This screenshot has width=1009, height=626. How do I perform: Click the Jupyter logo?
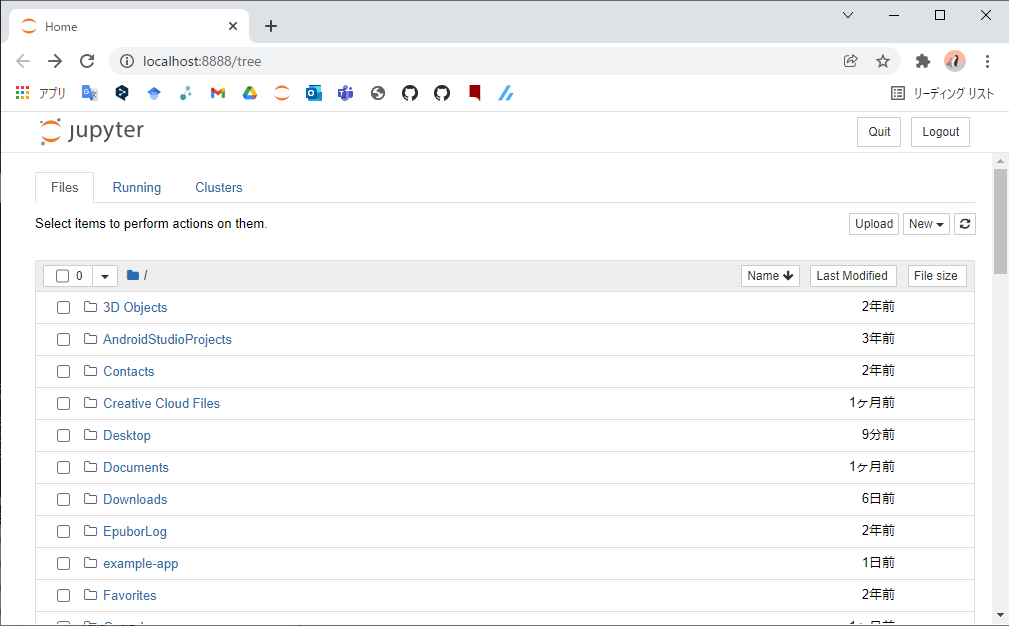91,131
